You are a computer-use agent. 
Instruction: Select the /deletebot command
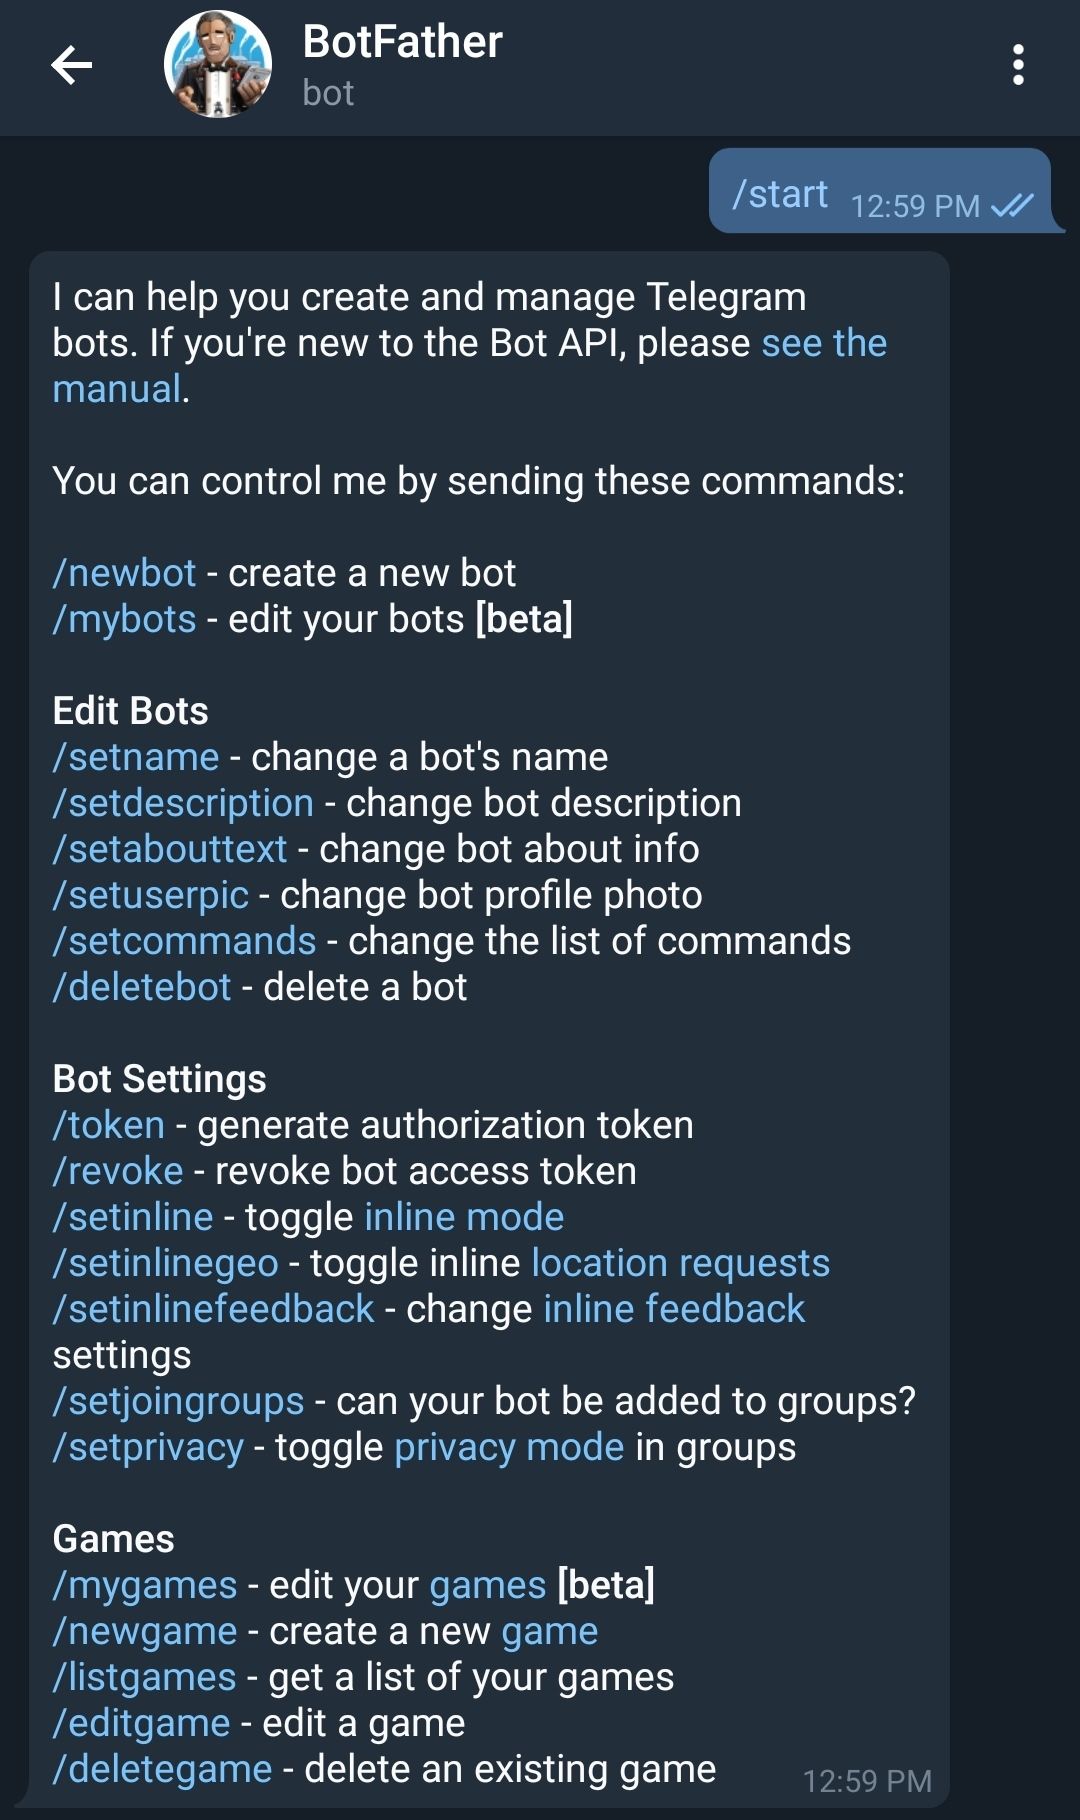click(x=143, y=988)
